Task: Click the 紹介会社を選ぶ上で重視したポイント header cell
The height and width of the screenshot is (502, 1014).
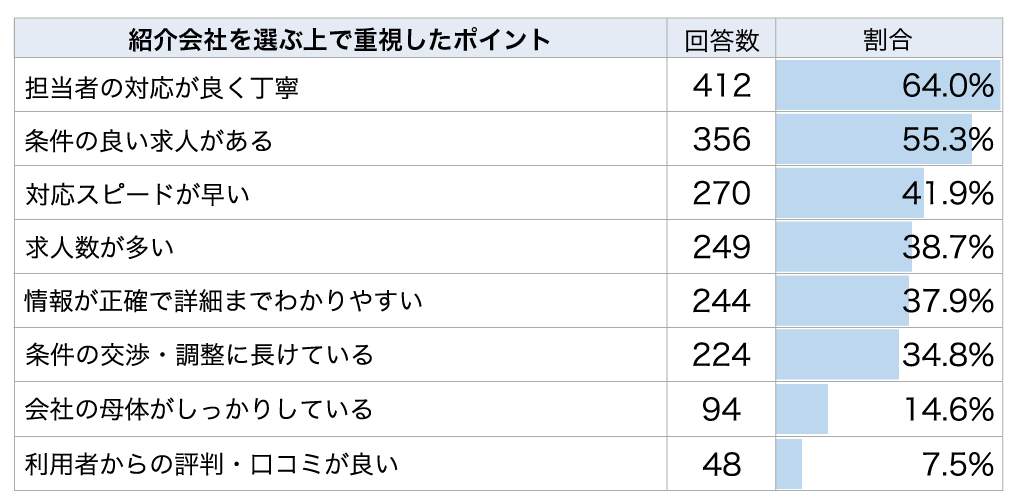Action: pos(341,38)
